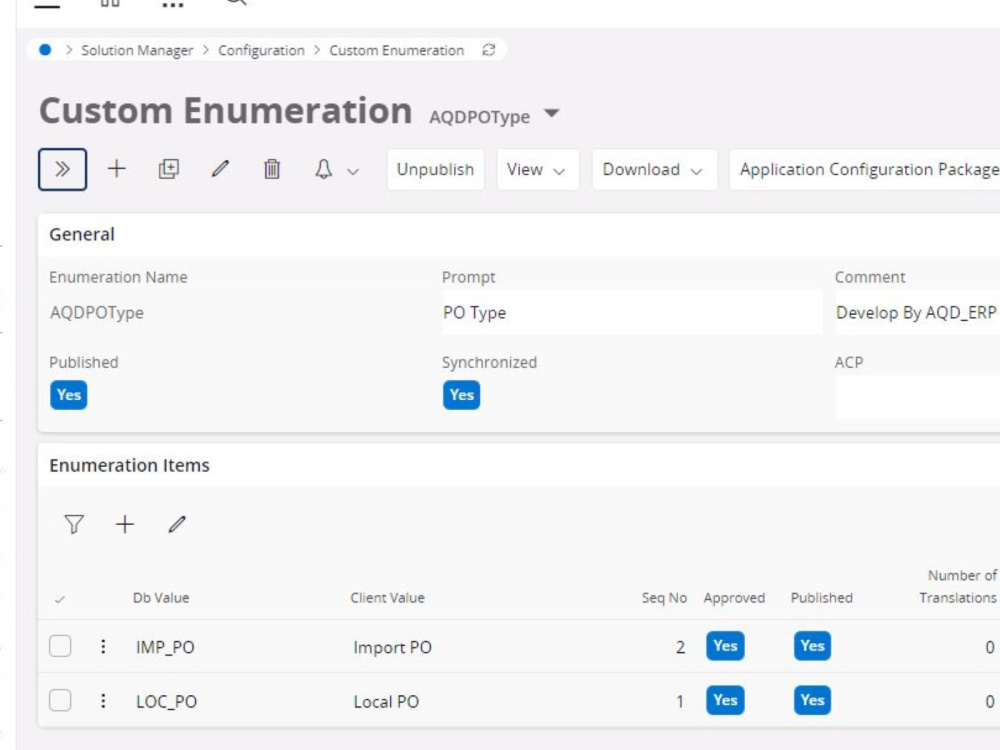
Task: Open the notification bell icon
Action: pos(323,169)
